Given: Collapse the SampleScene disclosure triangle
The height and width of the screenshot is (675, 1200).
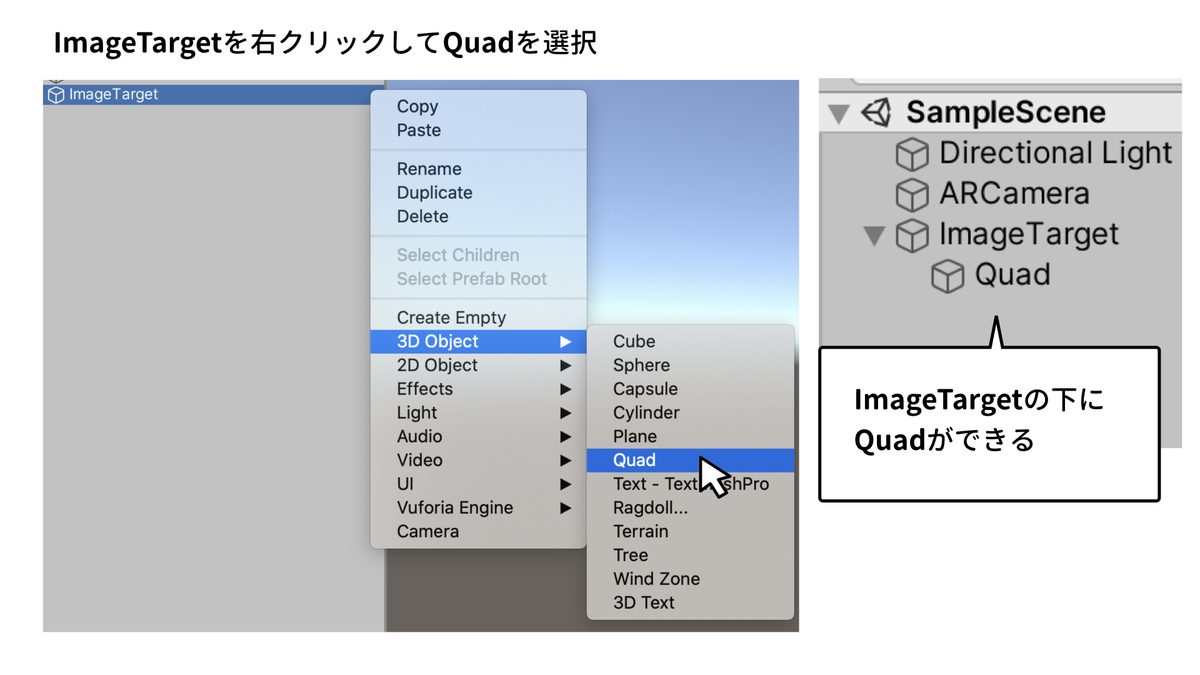Looking at the screenshot, I should (x=838, y=112).
